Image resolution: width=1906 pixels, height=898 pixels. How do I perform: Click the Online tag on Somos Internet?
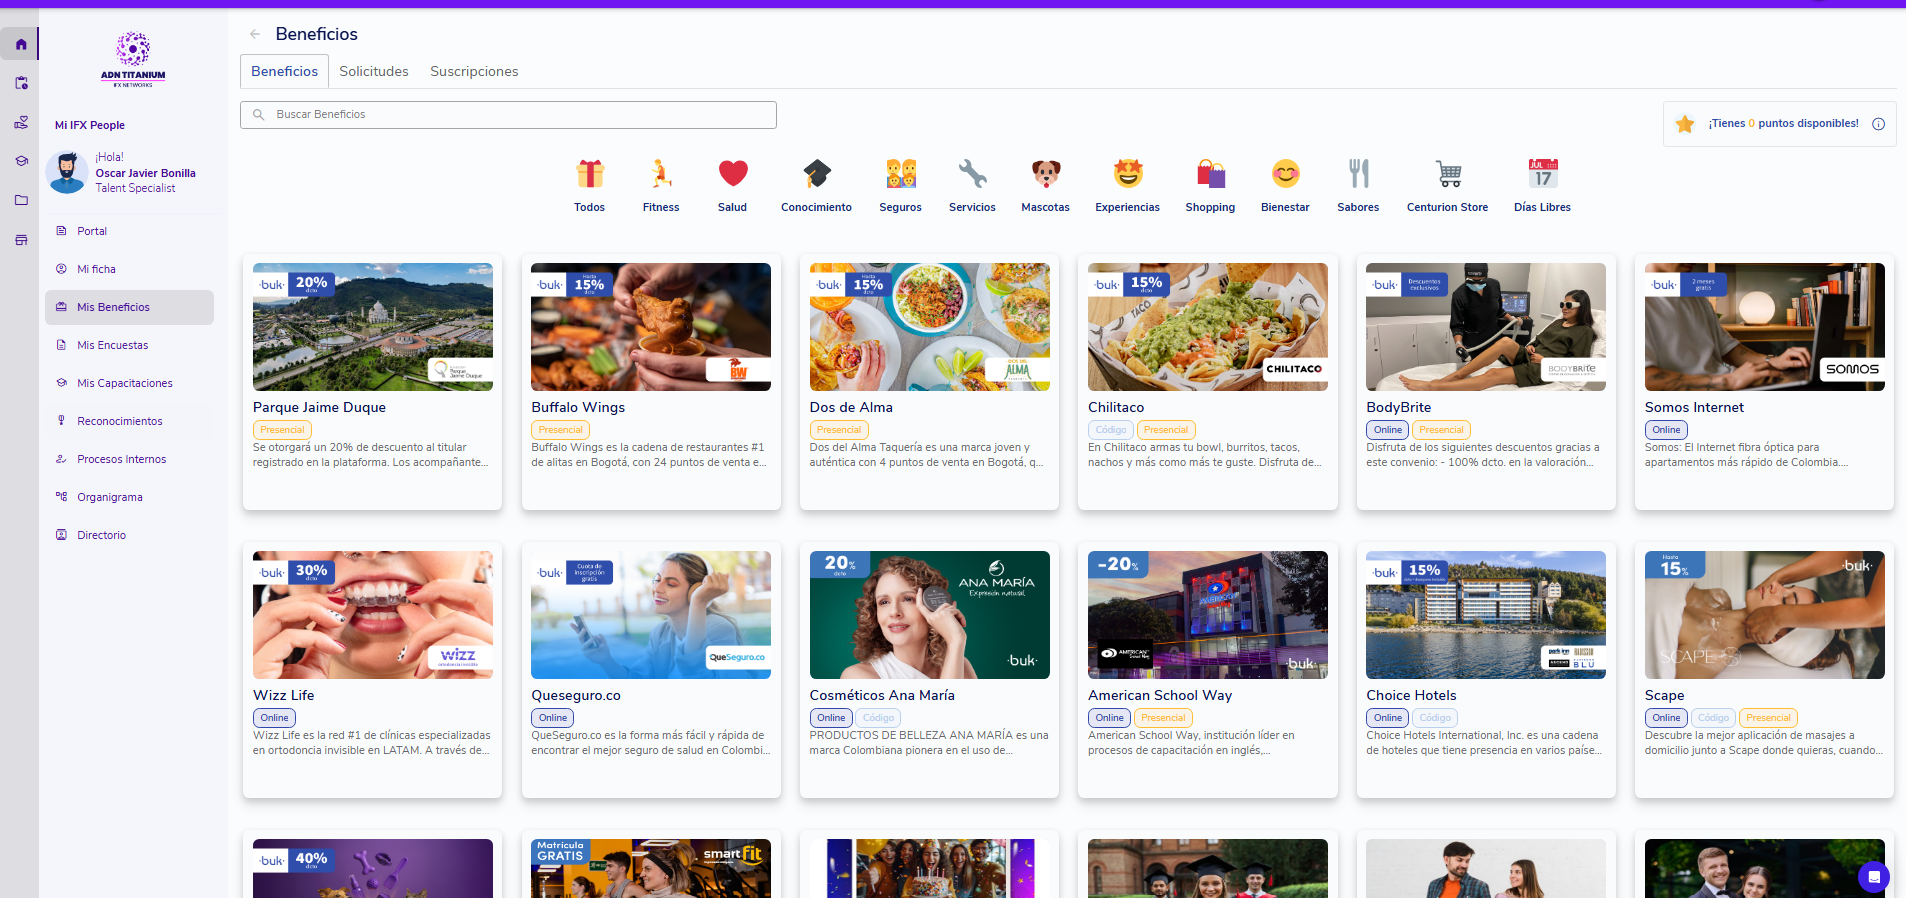pyautogui.click(x=1666, y=430)
